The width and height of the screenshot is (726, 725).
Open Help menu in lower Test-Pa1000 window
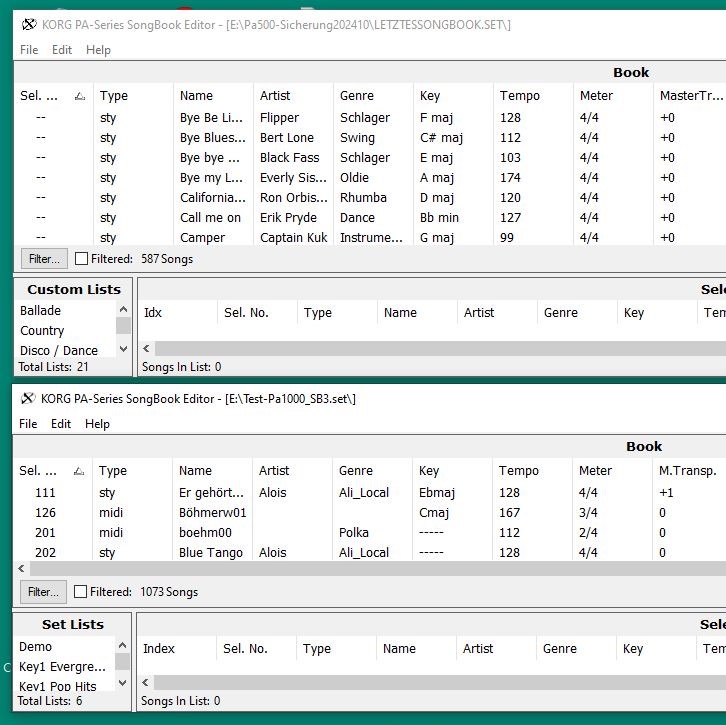[x=97, y=424]
